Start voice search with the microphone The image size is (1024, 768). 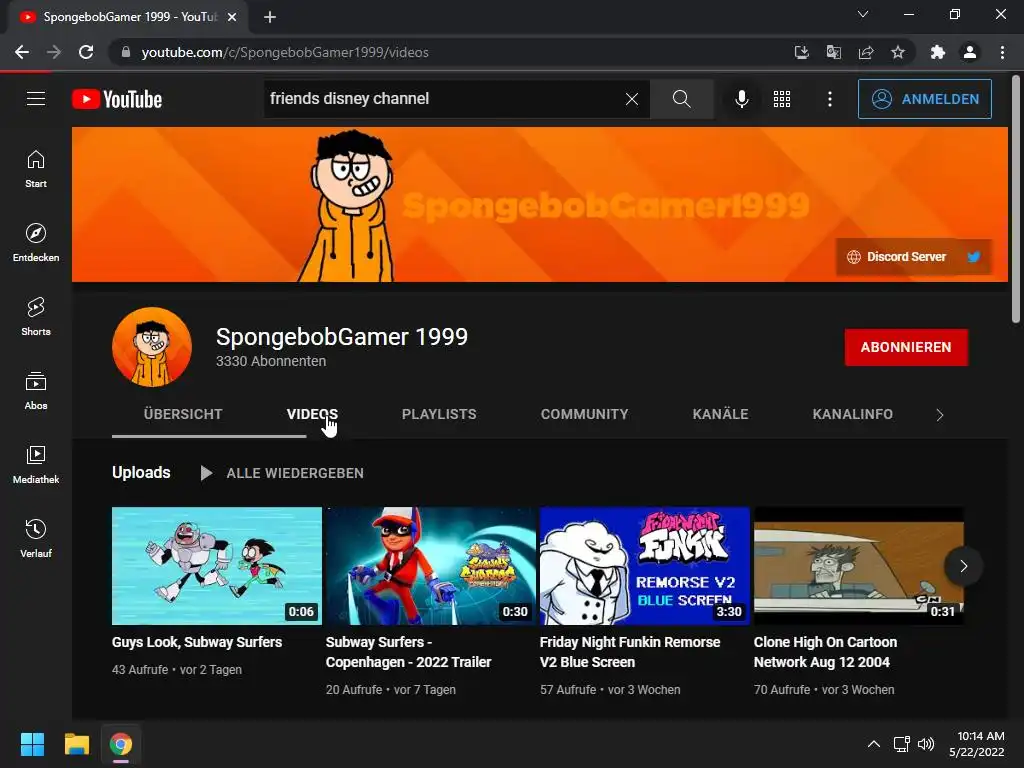(x=741, y=99)
